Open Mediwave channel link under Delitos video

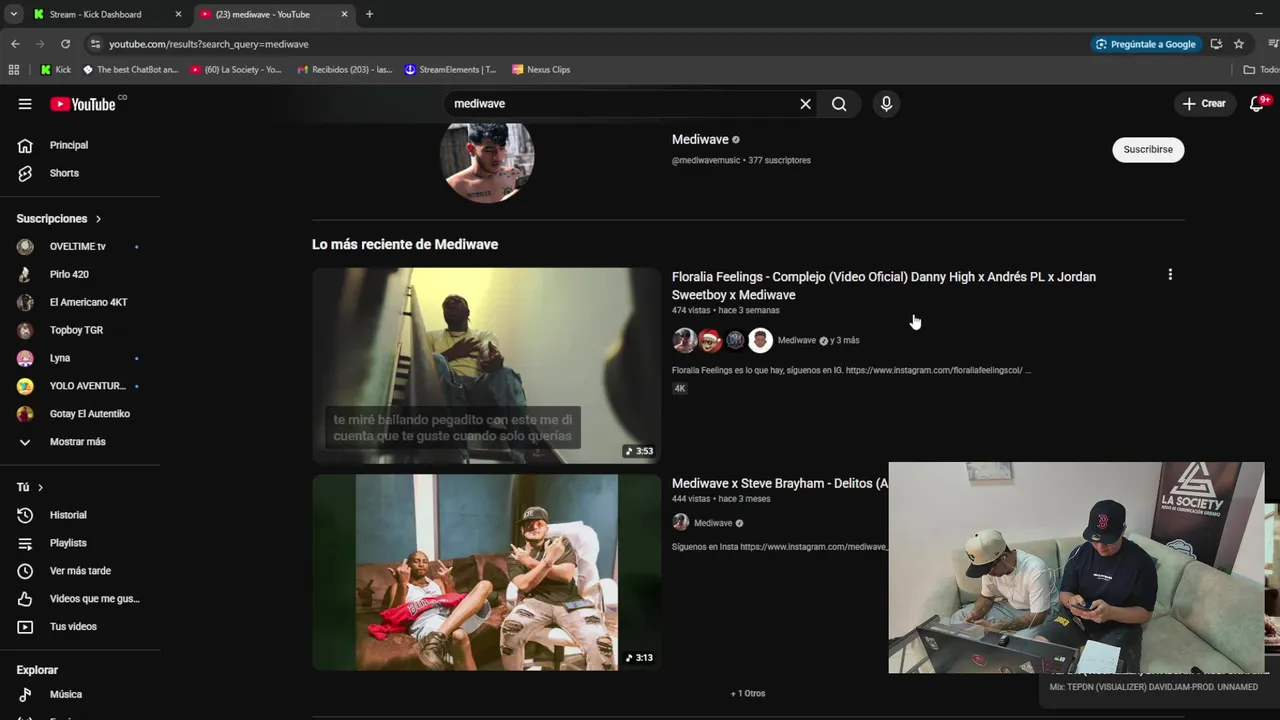tap(713, 523)
